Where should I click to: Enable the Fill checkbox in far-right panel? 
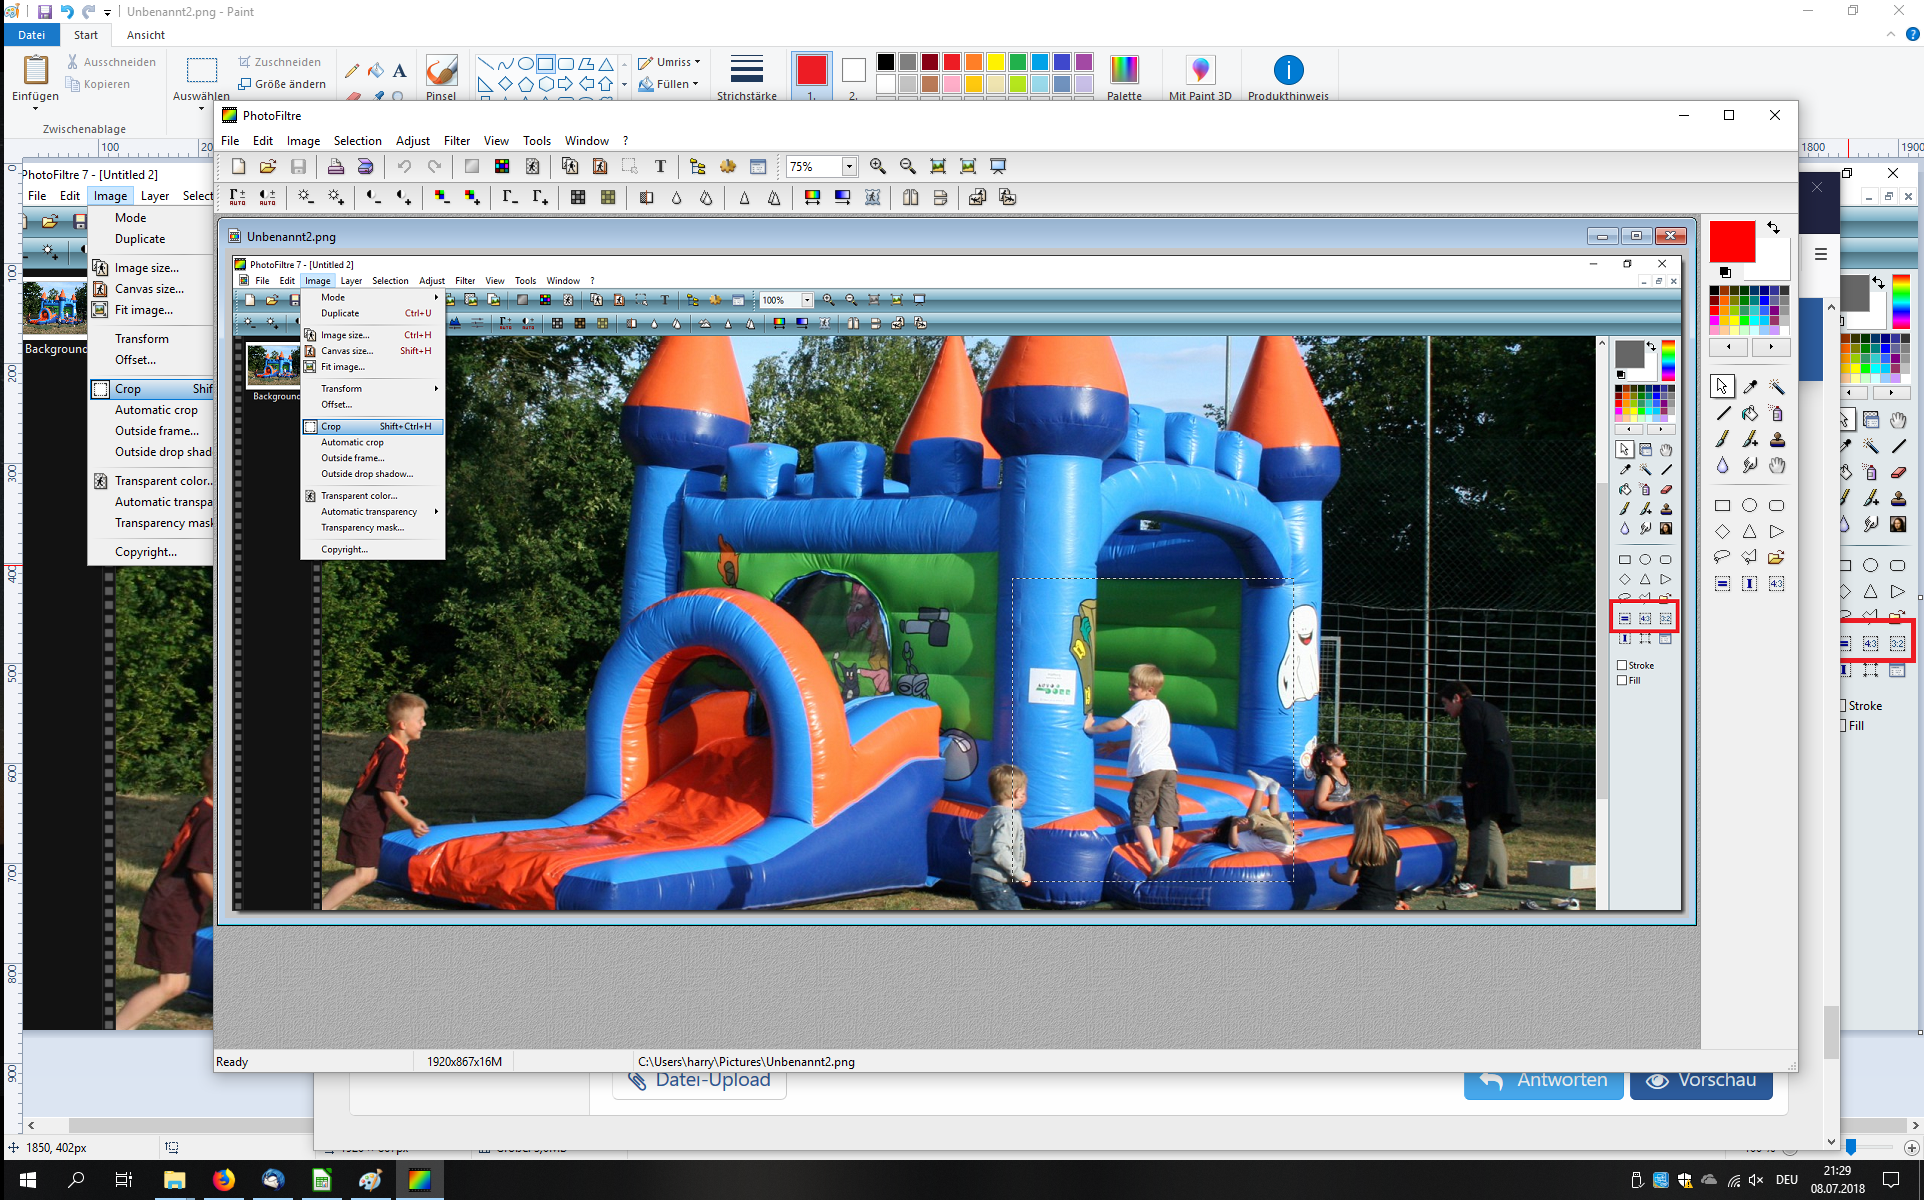click(x=1843, y=726)
